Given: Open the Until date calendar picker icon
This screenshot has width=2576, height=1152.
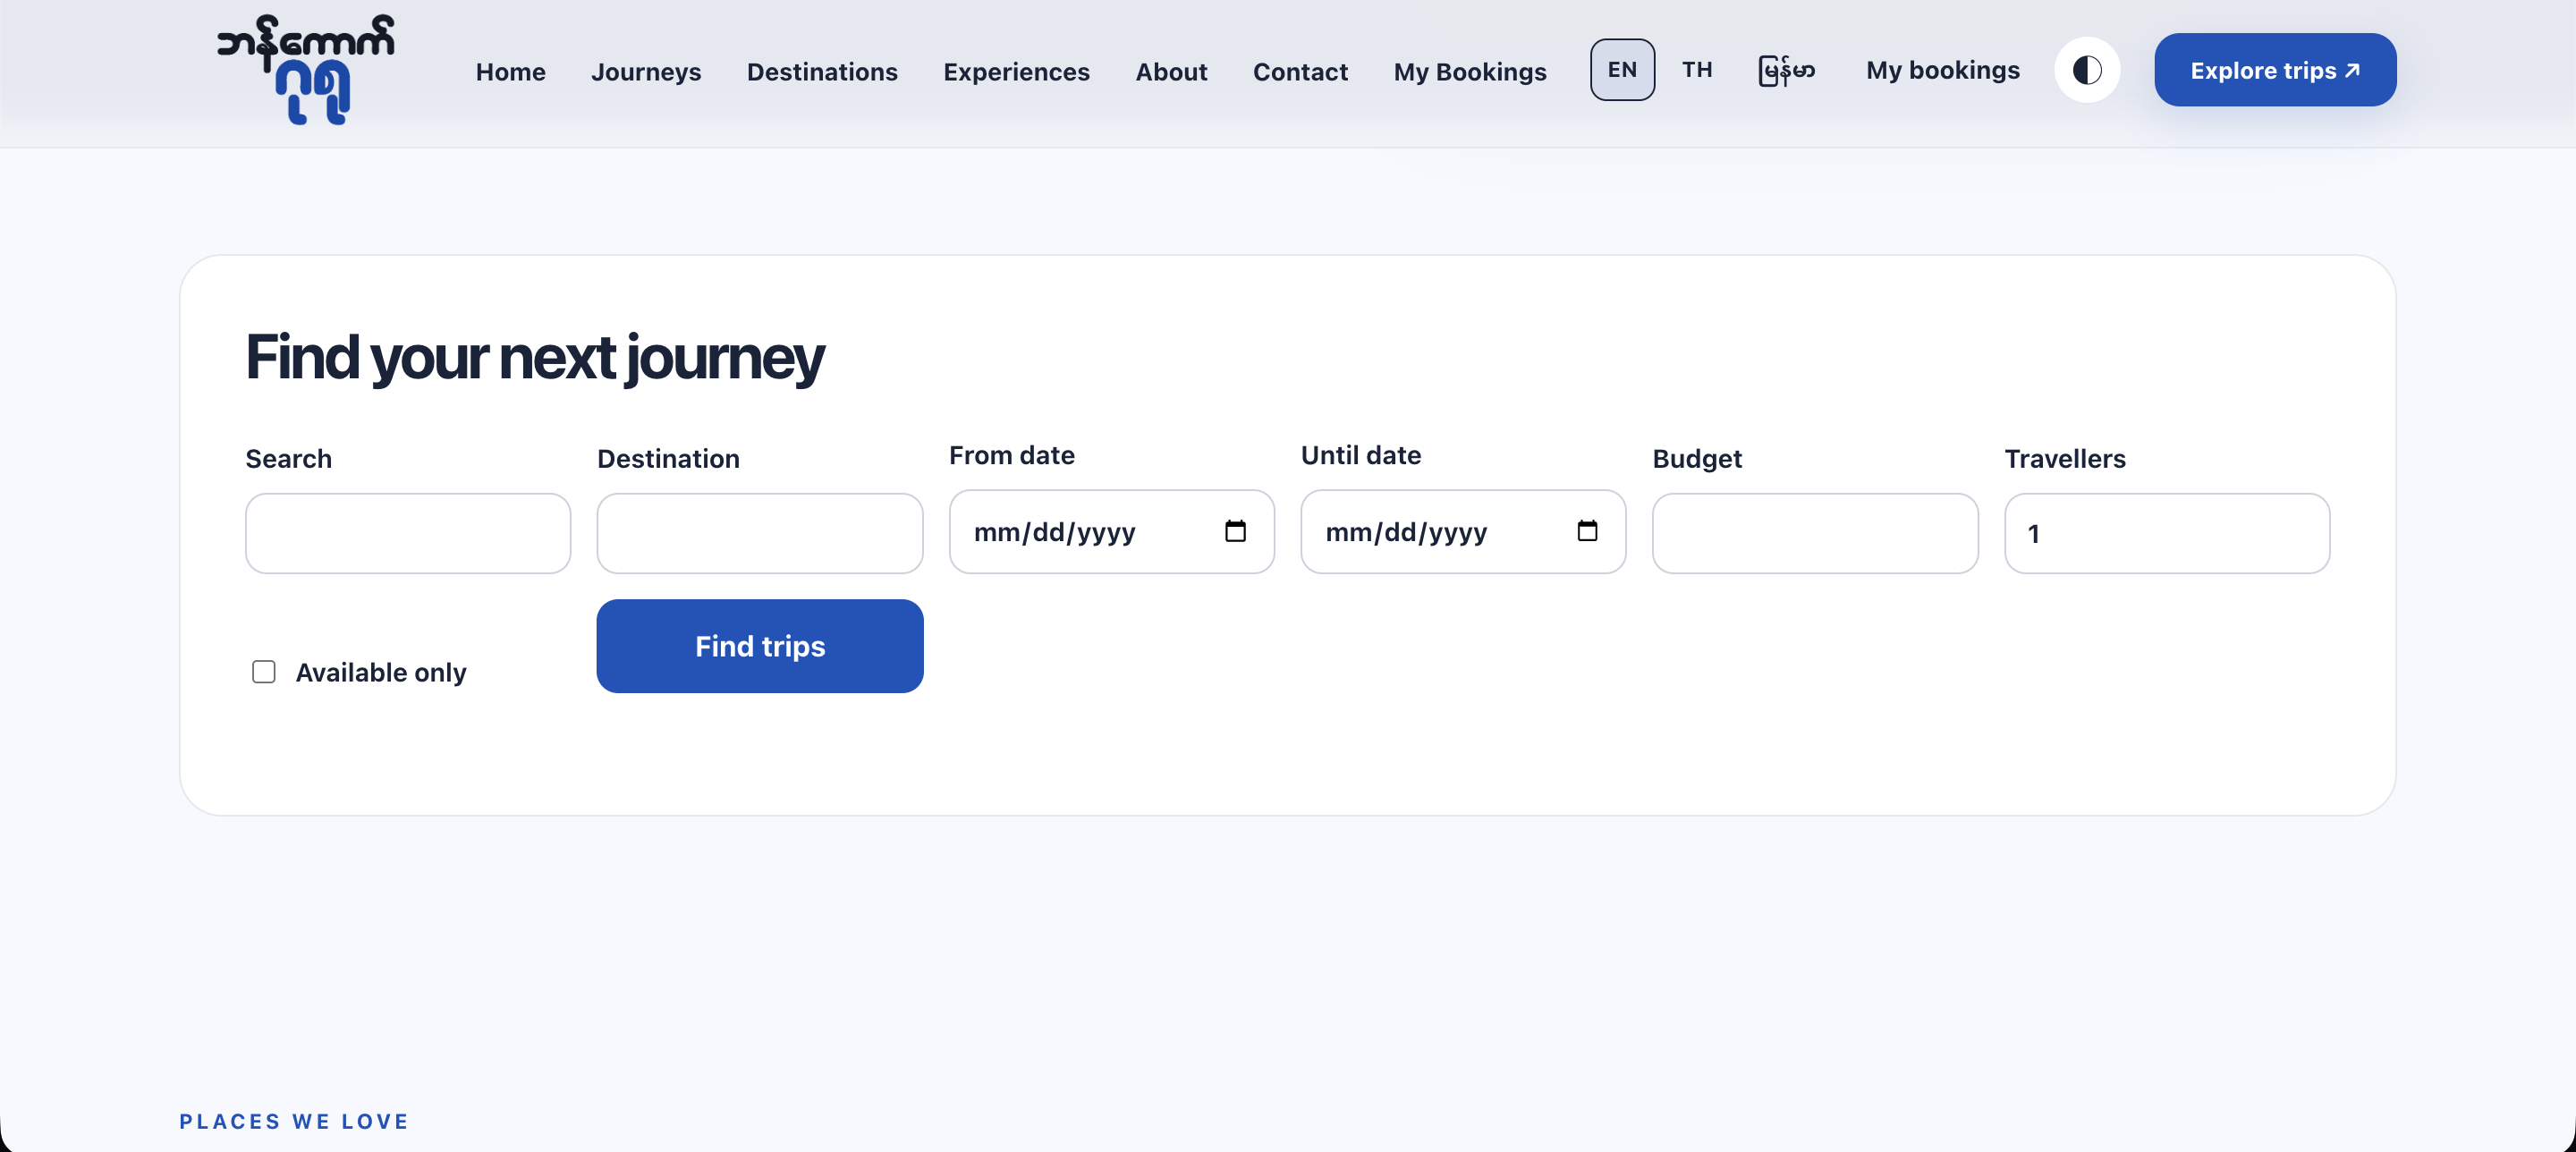Looking at the screenshot, I should click(x=1587, y=531).
